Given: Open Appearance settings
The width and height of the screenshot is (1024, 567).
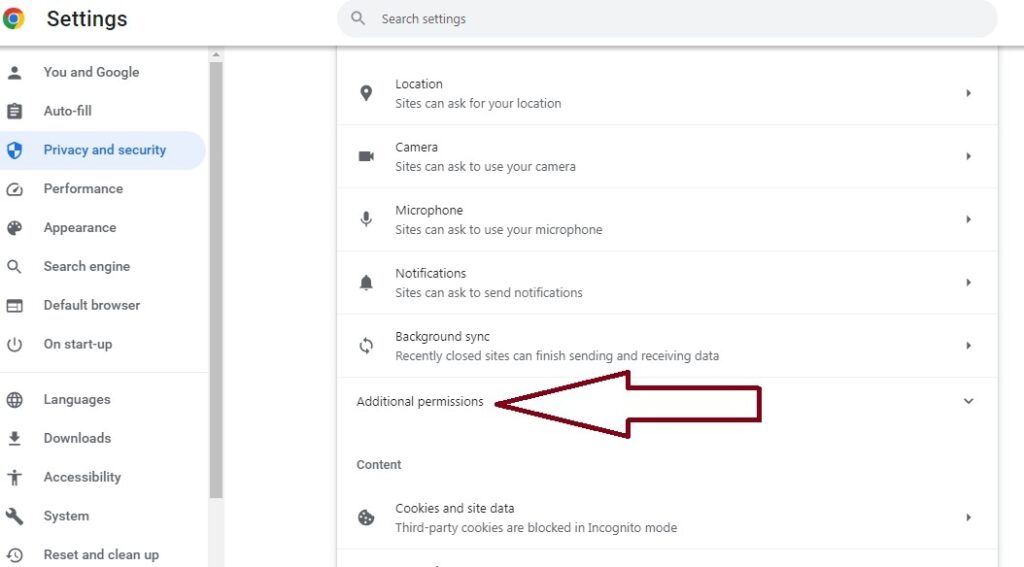Looking at the screenshot, I should click(x=103, y=228).
